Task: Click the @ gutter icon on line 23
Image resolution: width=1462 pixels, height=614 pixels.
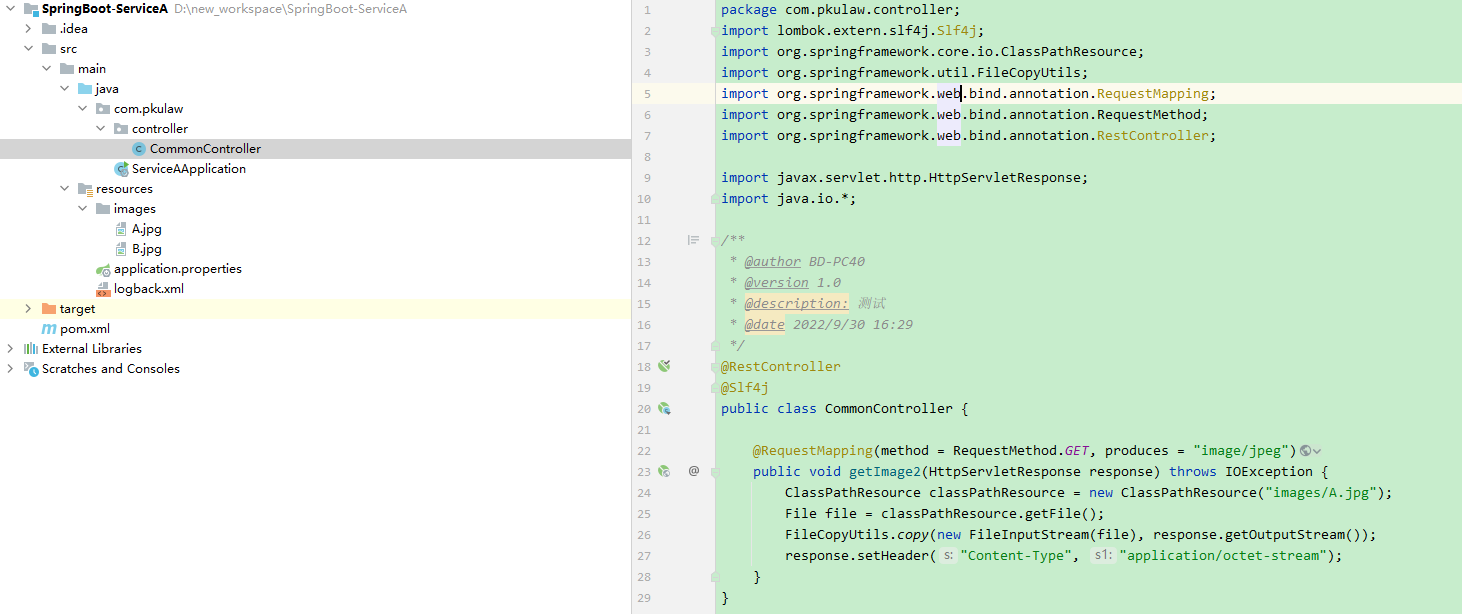Action: [x=694, y=471]
